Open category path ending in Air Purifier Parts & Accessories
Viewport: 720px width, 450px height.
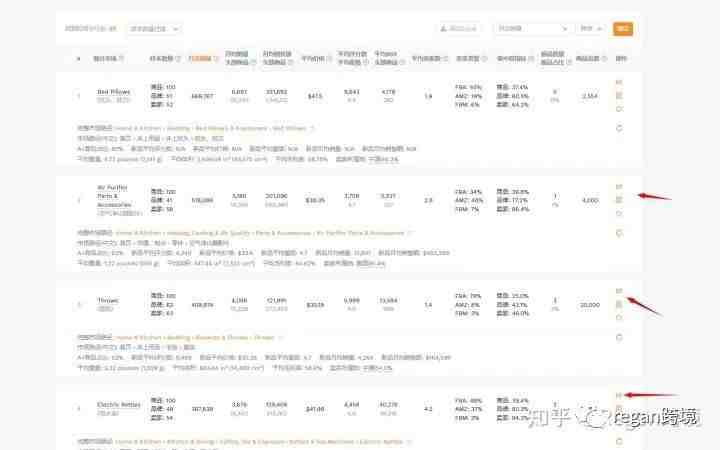point(260,233)
